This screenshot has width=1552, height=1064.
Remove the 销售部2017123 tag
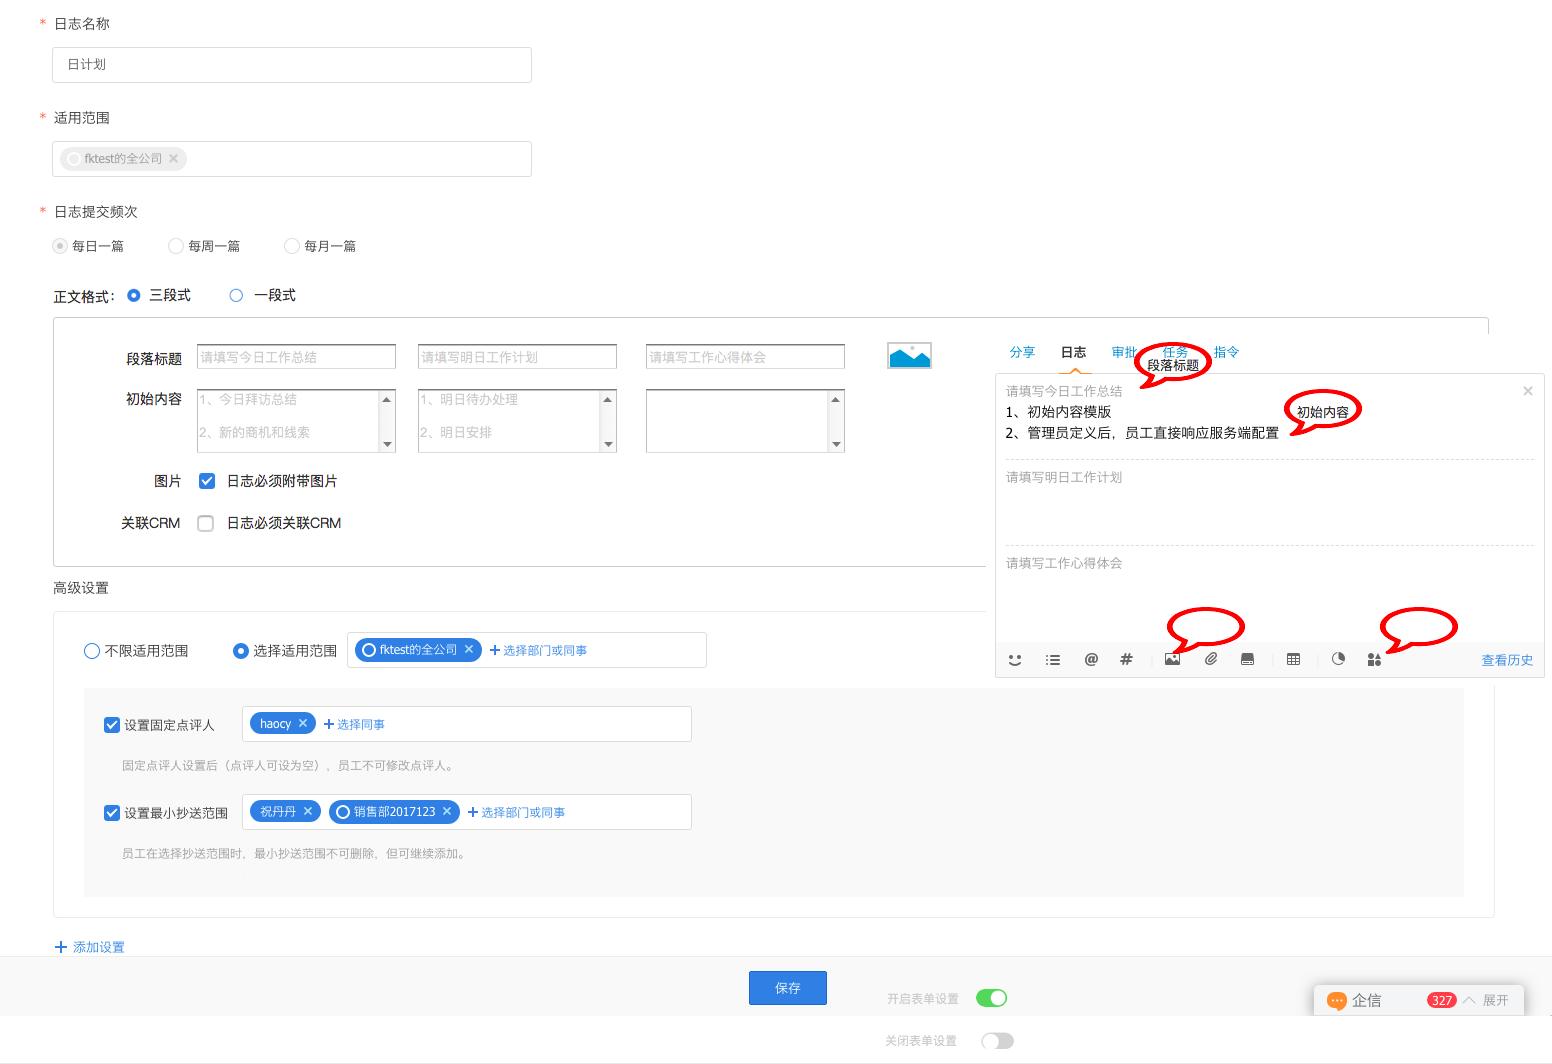[x=447, y=811]
